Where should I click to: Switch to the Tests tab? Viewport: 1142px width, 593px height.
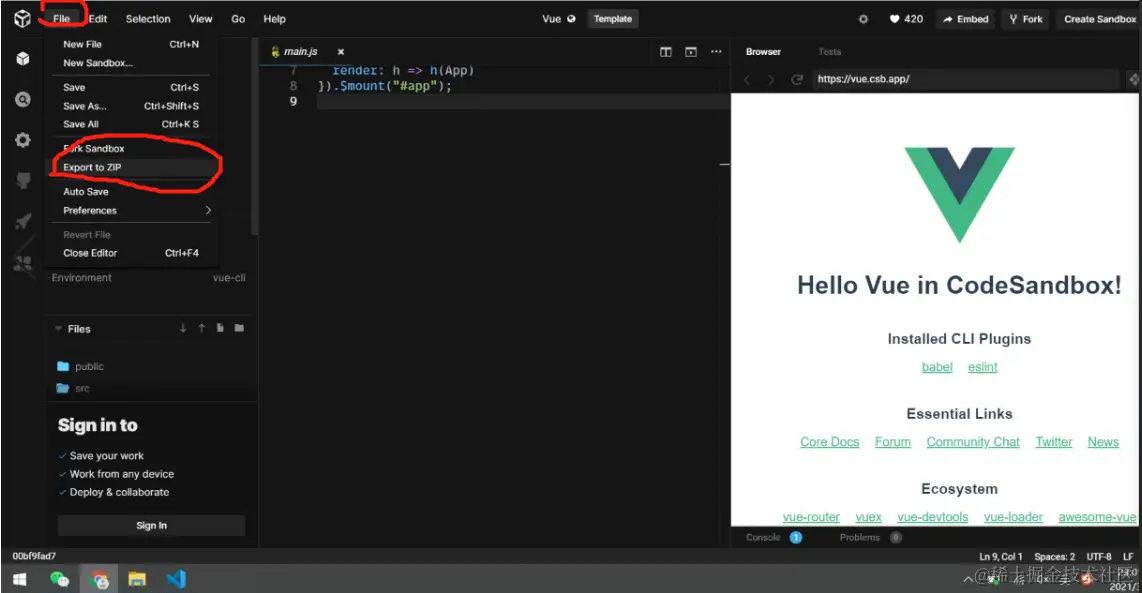830,52
